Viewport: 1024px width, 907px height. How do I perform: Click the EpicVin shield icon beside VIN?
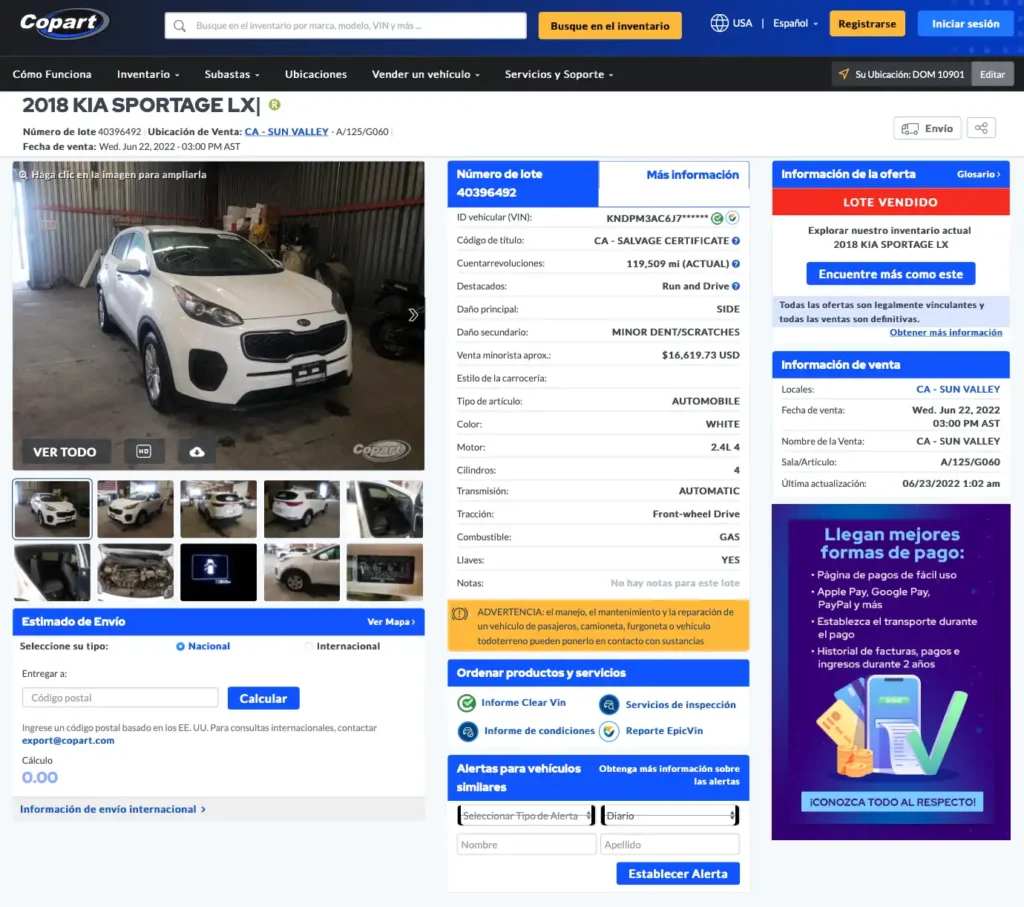(x=732, y=218)
